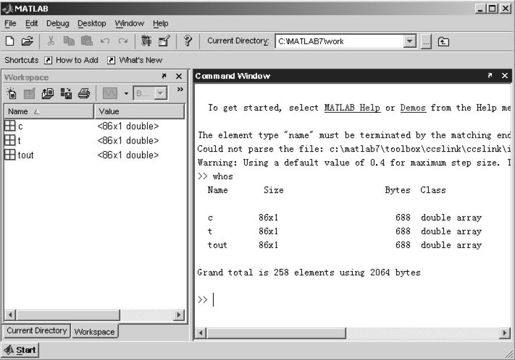Click the Open file folder icon
Viewport: 515px width, 360px height.
[27, 41]
